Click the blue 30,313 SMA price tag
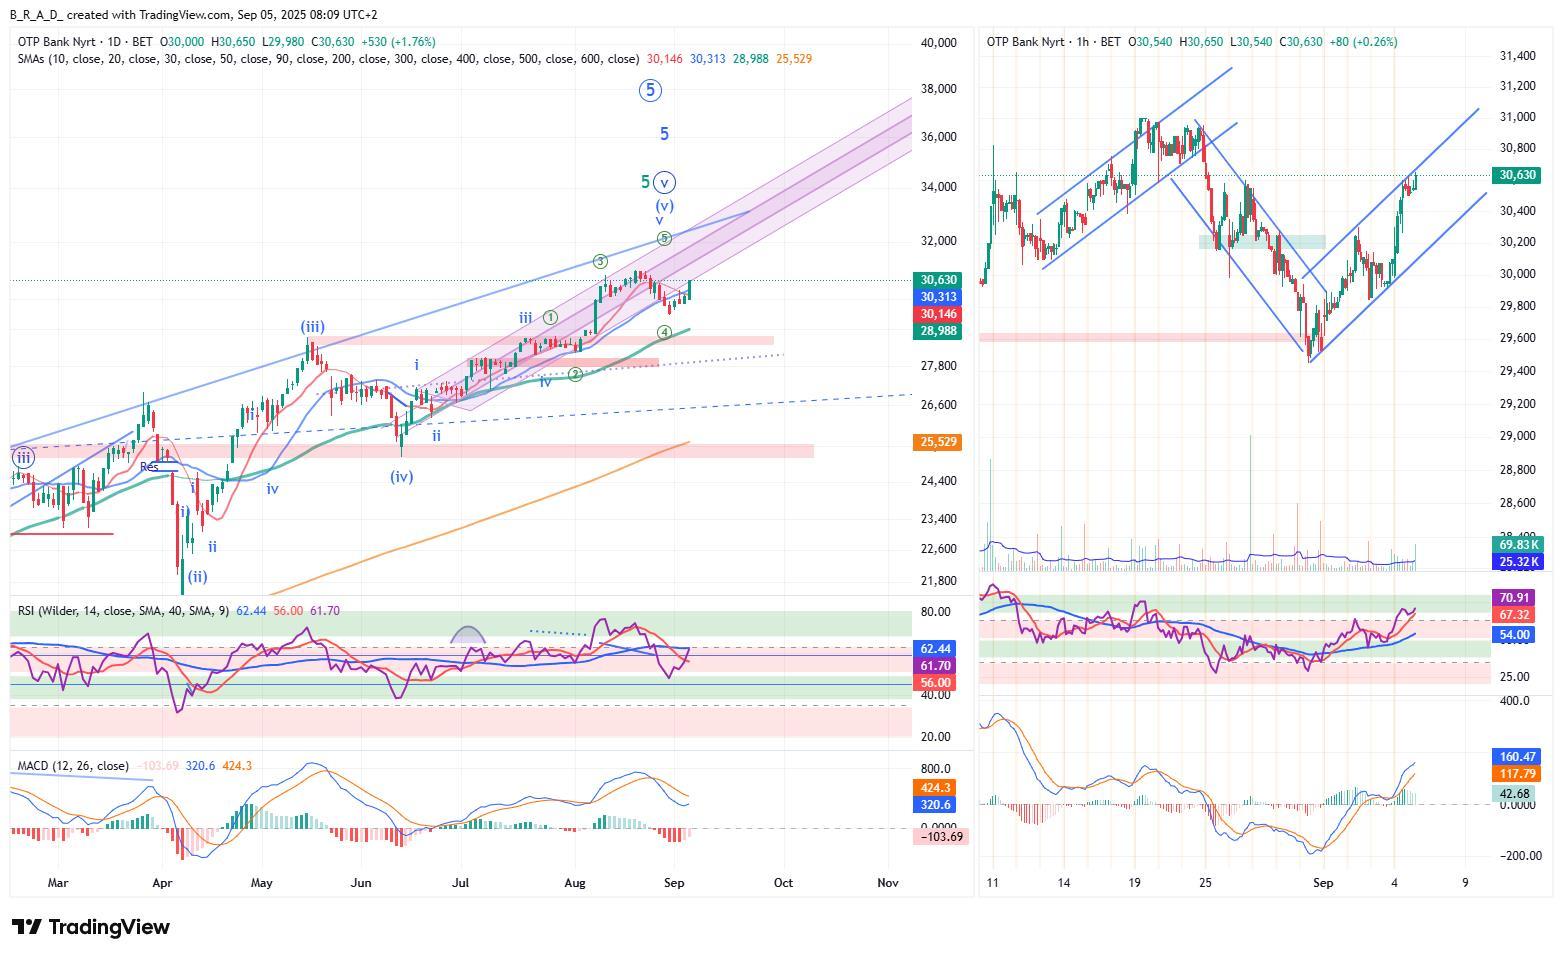The height and width of the screenshot is (957, 1563). pyautogui.click(x=938, y=297)
